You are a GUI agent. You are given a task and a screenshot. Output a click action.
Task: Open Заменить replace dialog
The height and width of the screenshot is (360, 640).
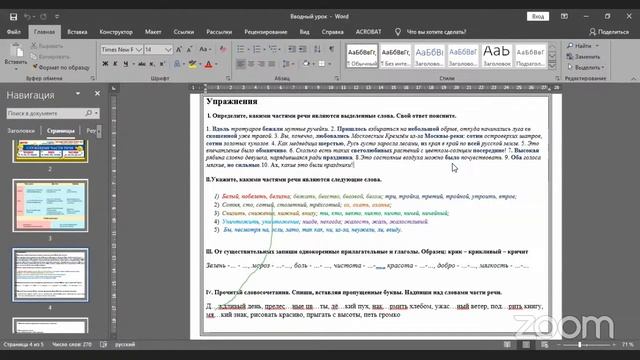click(x=584, y=57)
